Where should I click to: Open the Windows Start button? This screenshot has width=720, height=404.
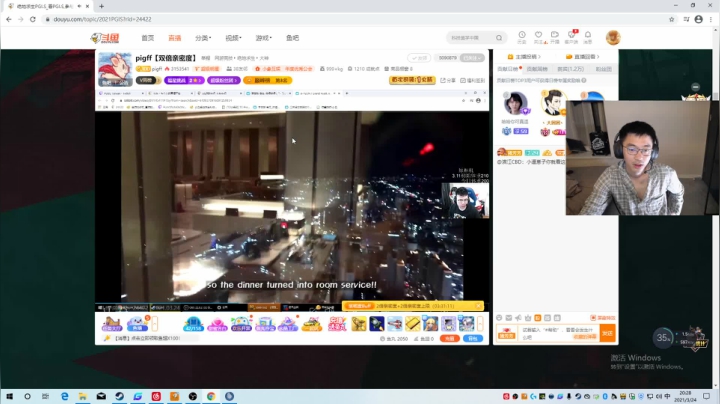pos(9,396)
